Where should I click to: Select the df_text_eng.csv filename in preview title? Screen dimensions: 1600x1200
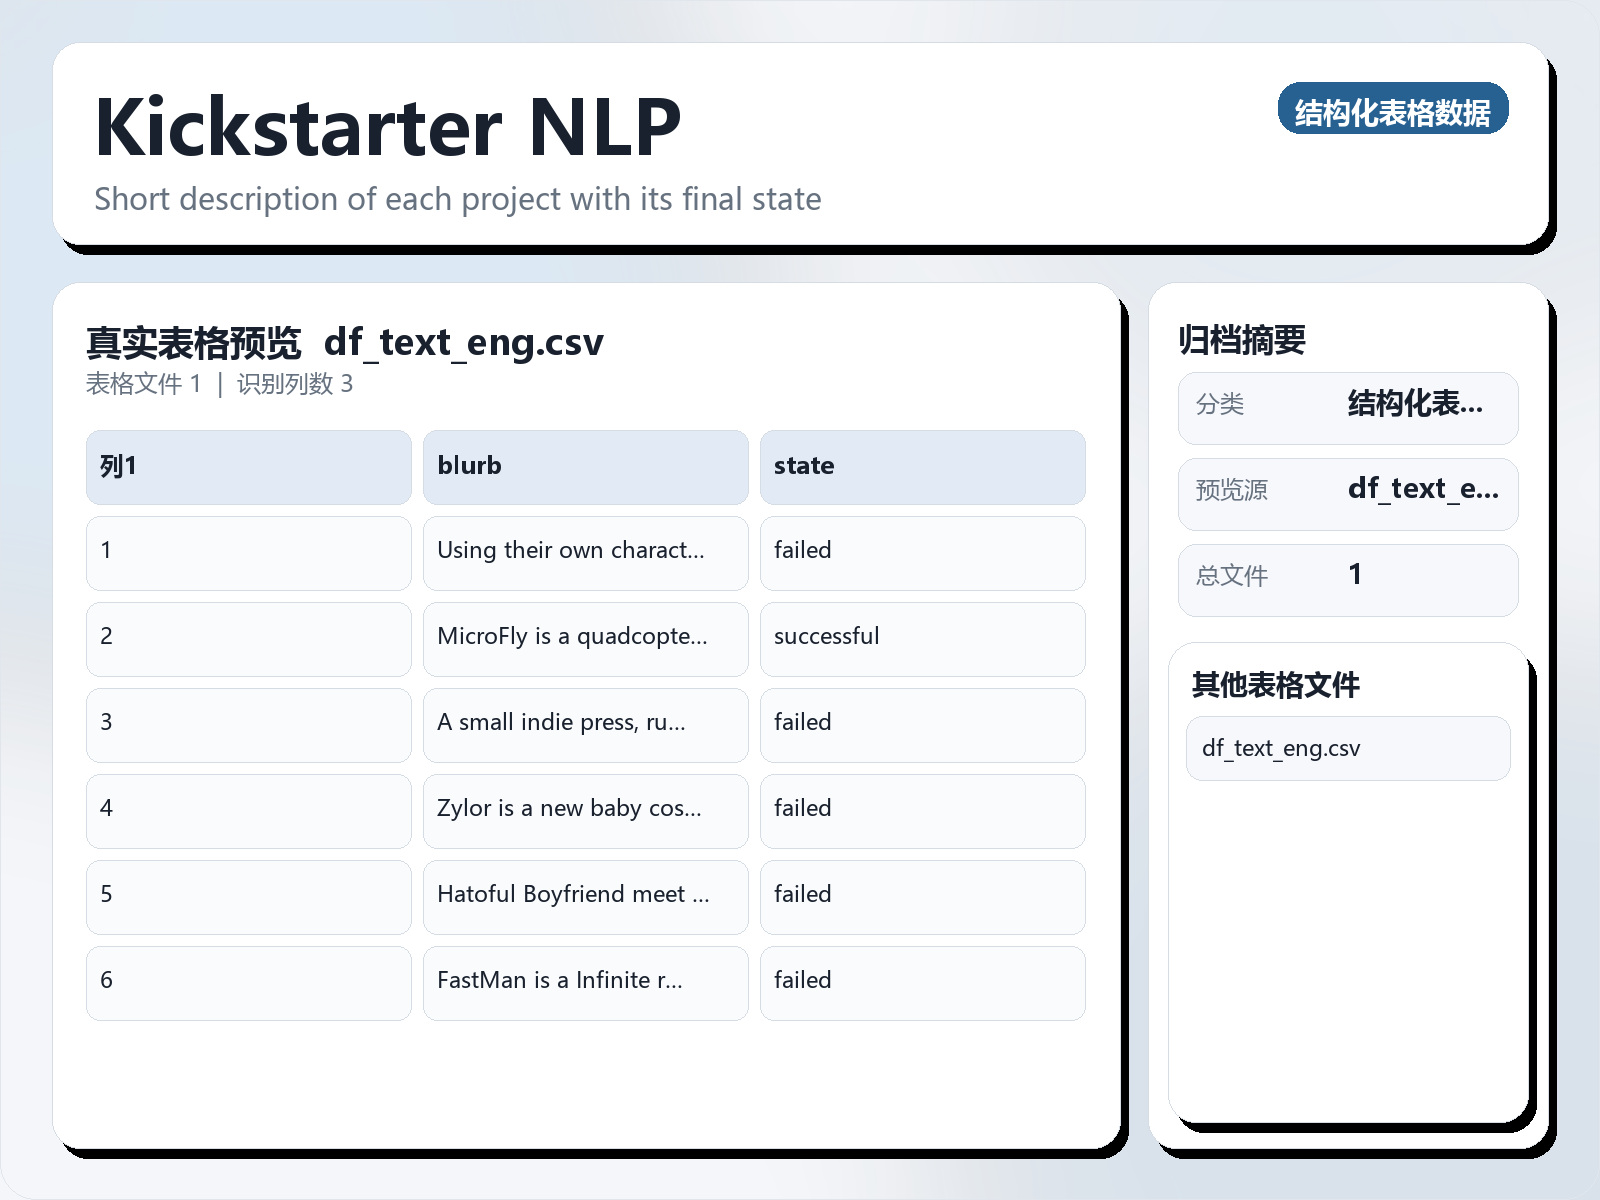click(x=464, y=343)
